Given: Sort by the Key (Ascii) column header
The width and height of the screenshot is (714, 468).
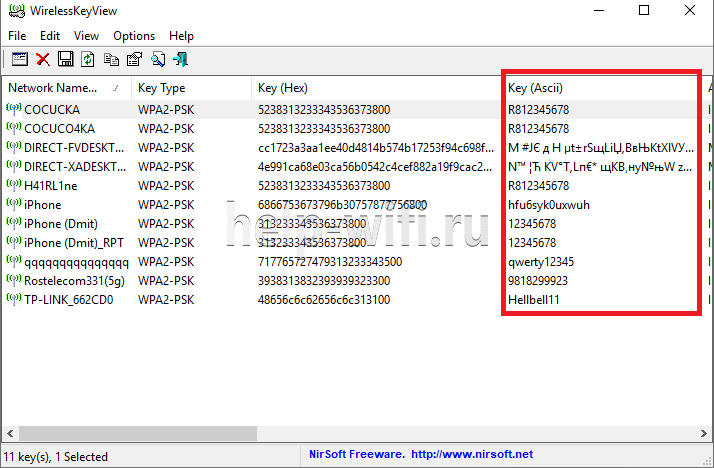Looking at the screenshot, I should tap(602, 88).
